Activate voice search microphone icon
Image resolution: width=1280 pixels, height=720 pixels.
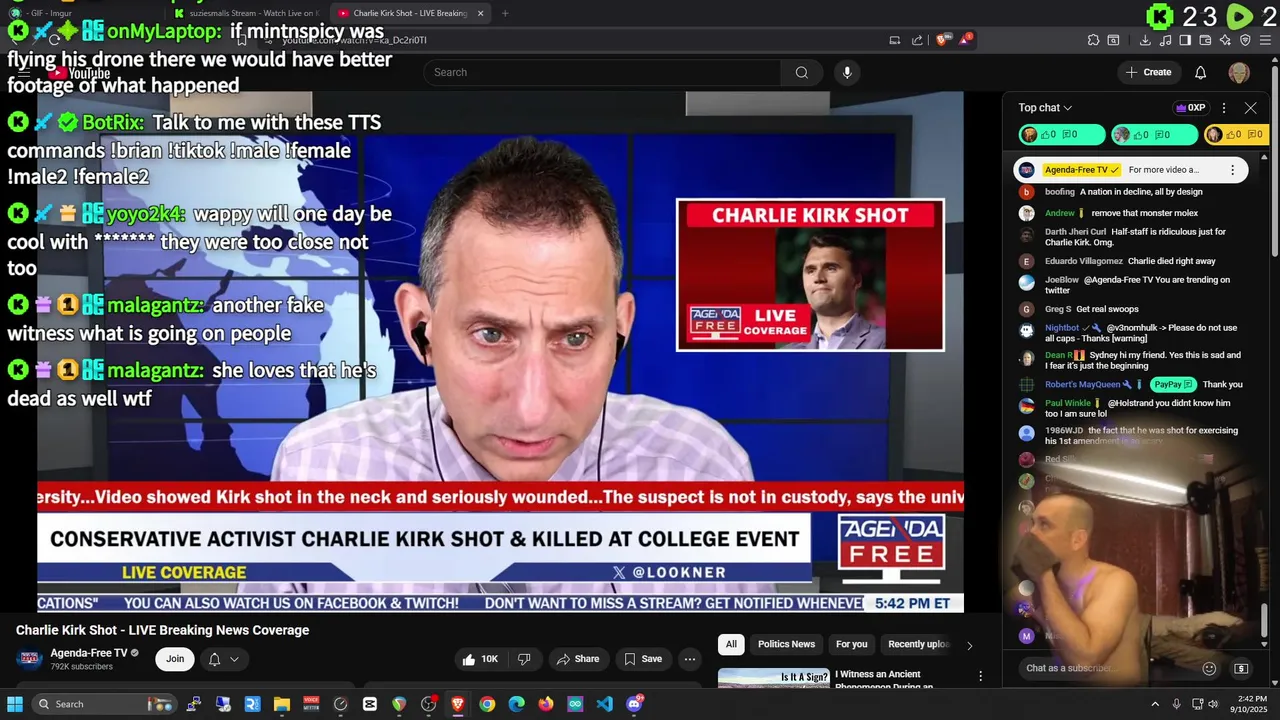pyautogui.click(x=847, y=72)
